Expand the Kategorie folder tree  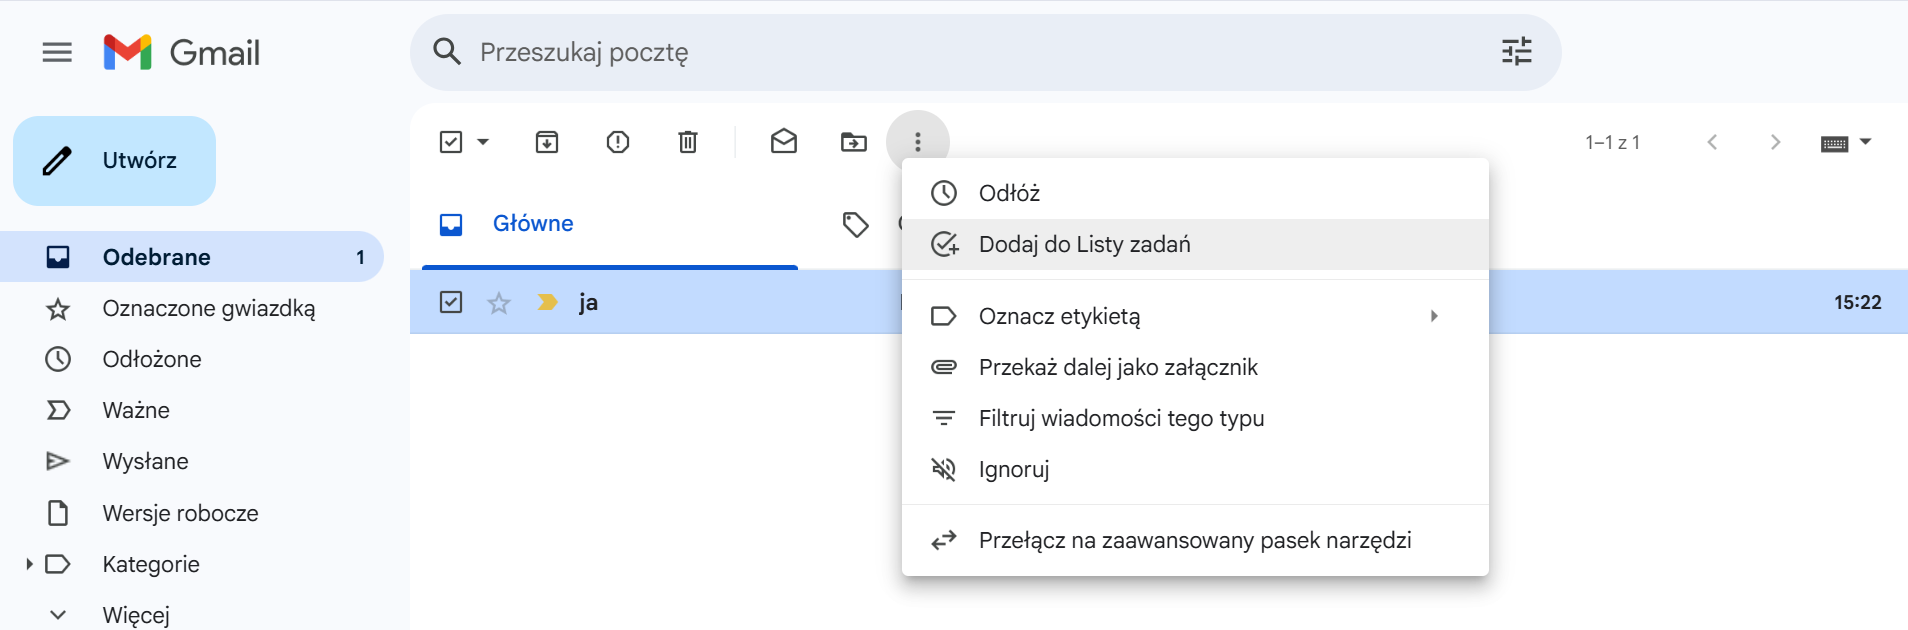(29, 564)
